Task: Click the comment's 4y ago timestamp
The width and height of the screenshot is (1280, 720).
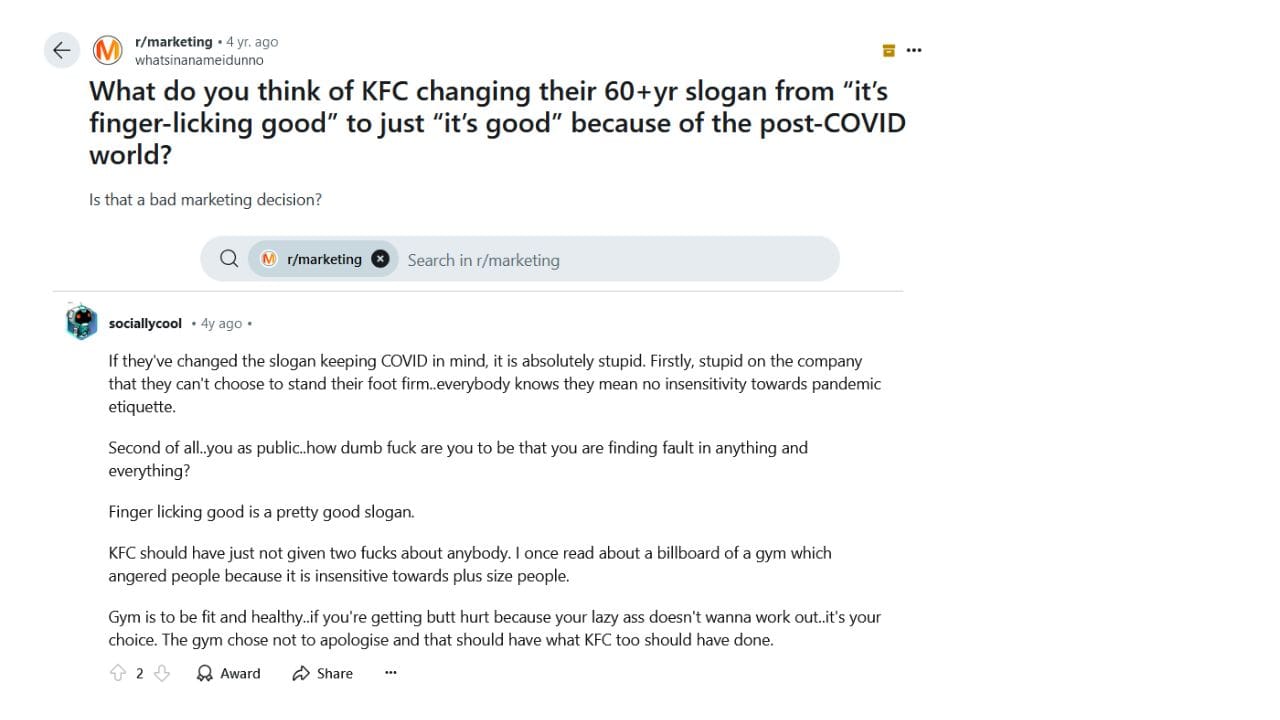Action: pos(222,323)
